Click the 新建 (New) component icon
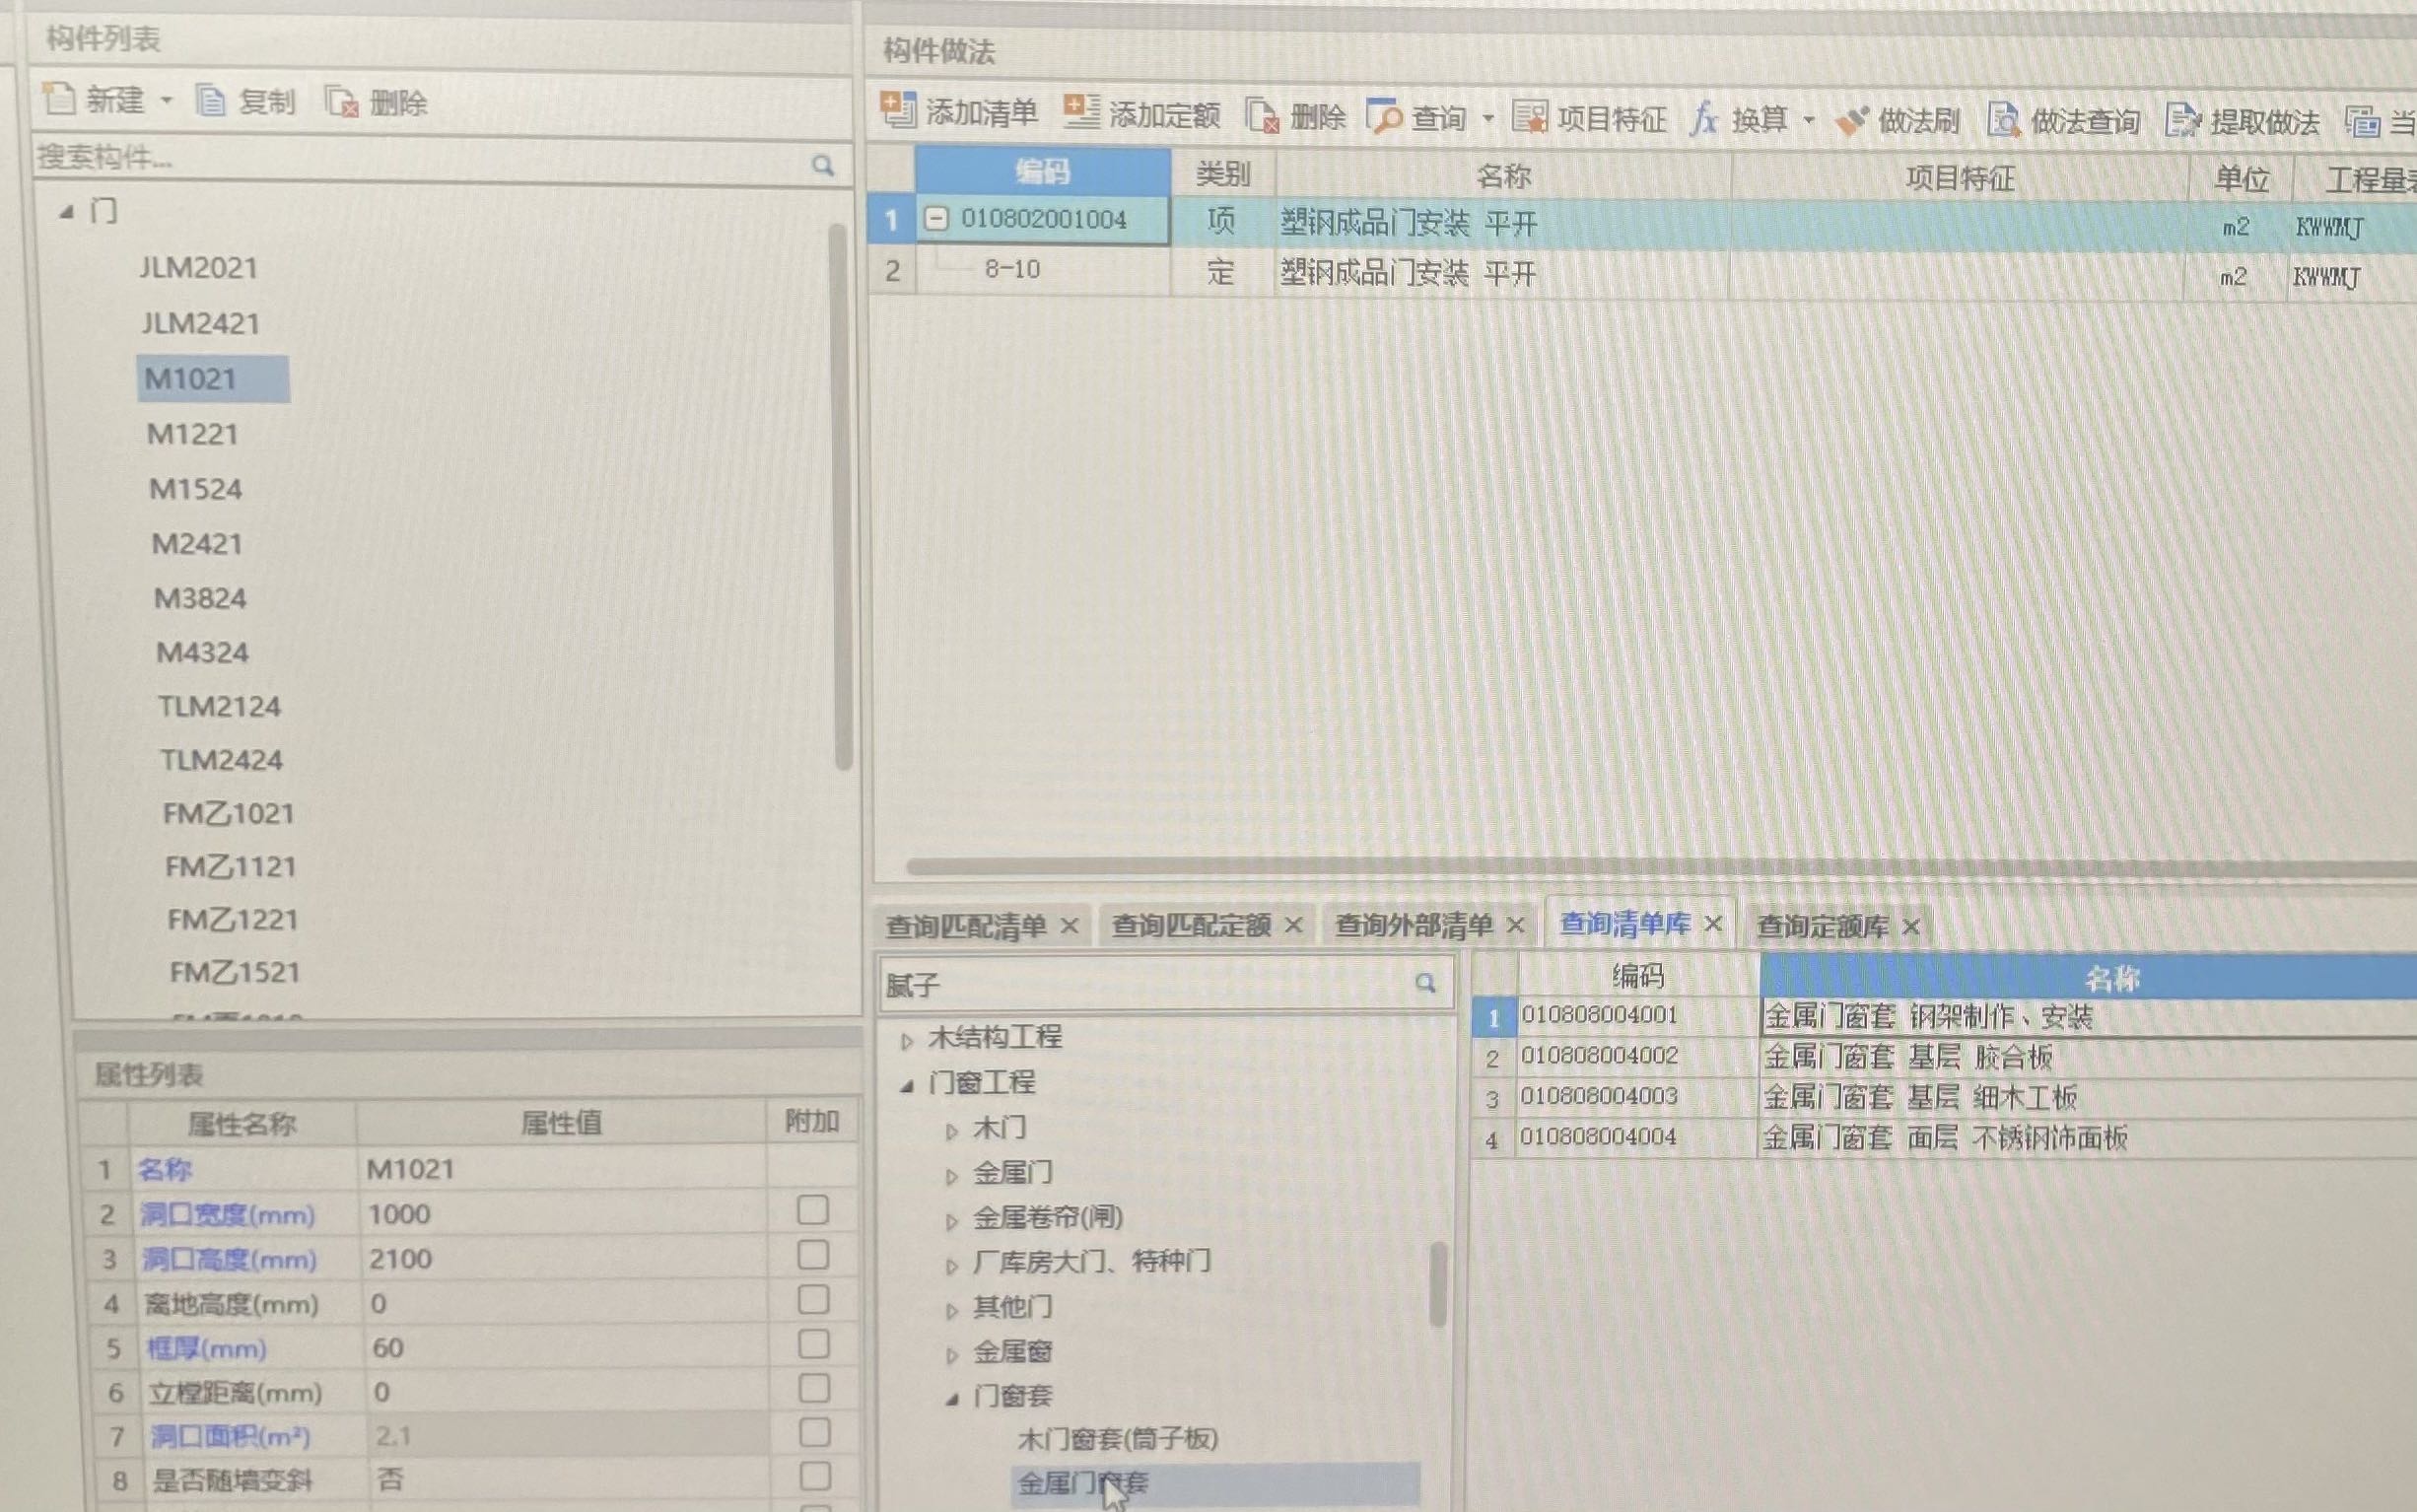Image resolution: width=2417 pixels, height=1512 pixels. [59, 99]
